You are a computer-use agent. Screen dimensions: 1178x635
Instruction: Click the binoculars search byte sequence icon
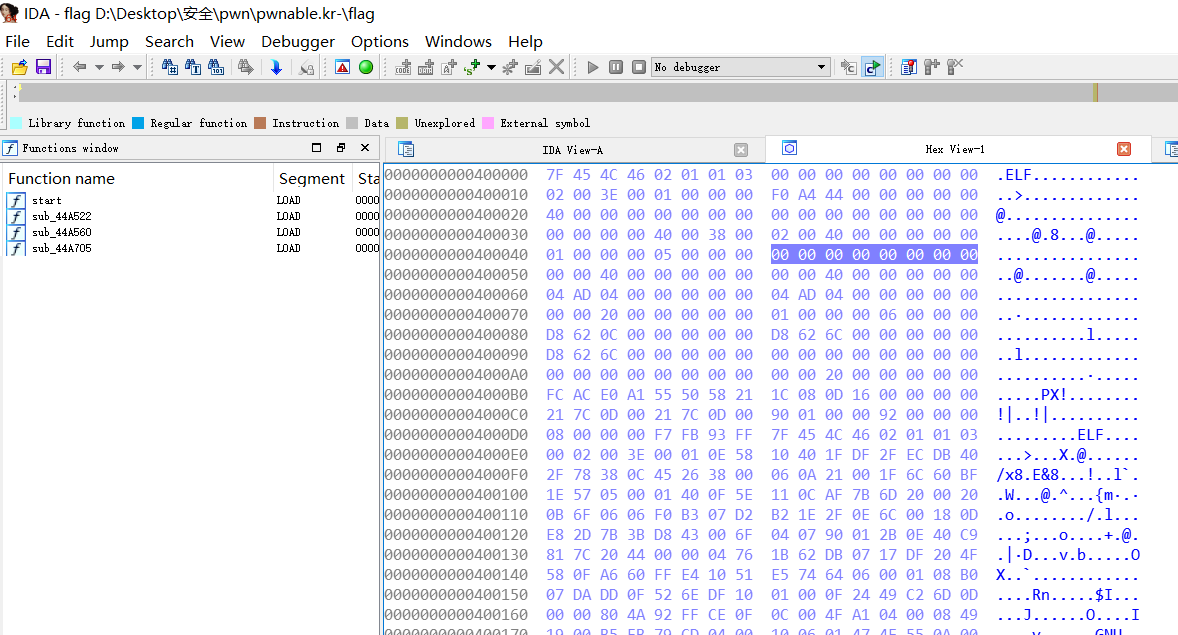tap(216, 67)
